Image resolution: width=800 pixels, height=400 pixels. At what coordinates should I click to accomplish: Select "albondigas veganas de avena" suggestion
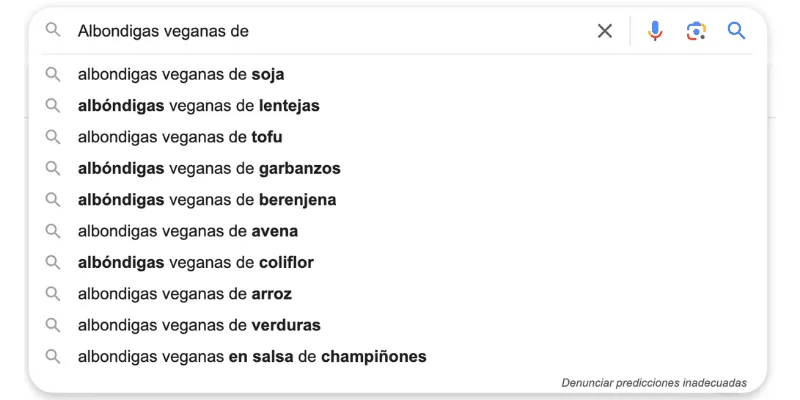(x=188, y=231)
